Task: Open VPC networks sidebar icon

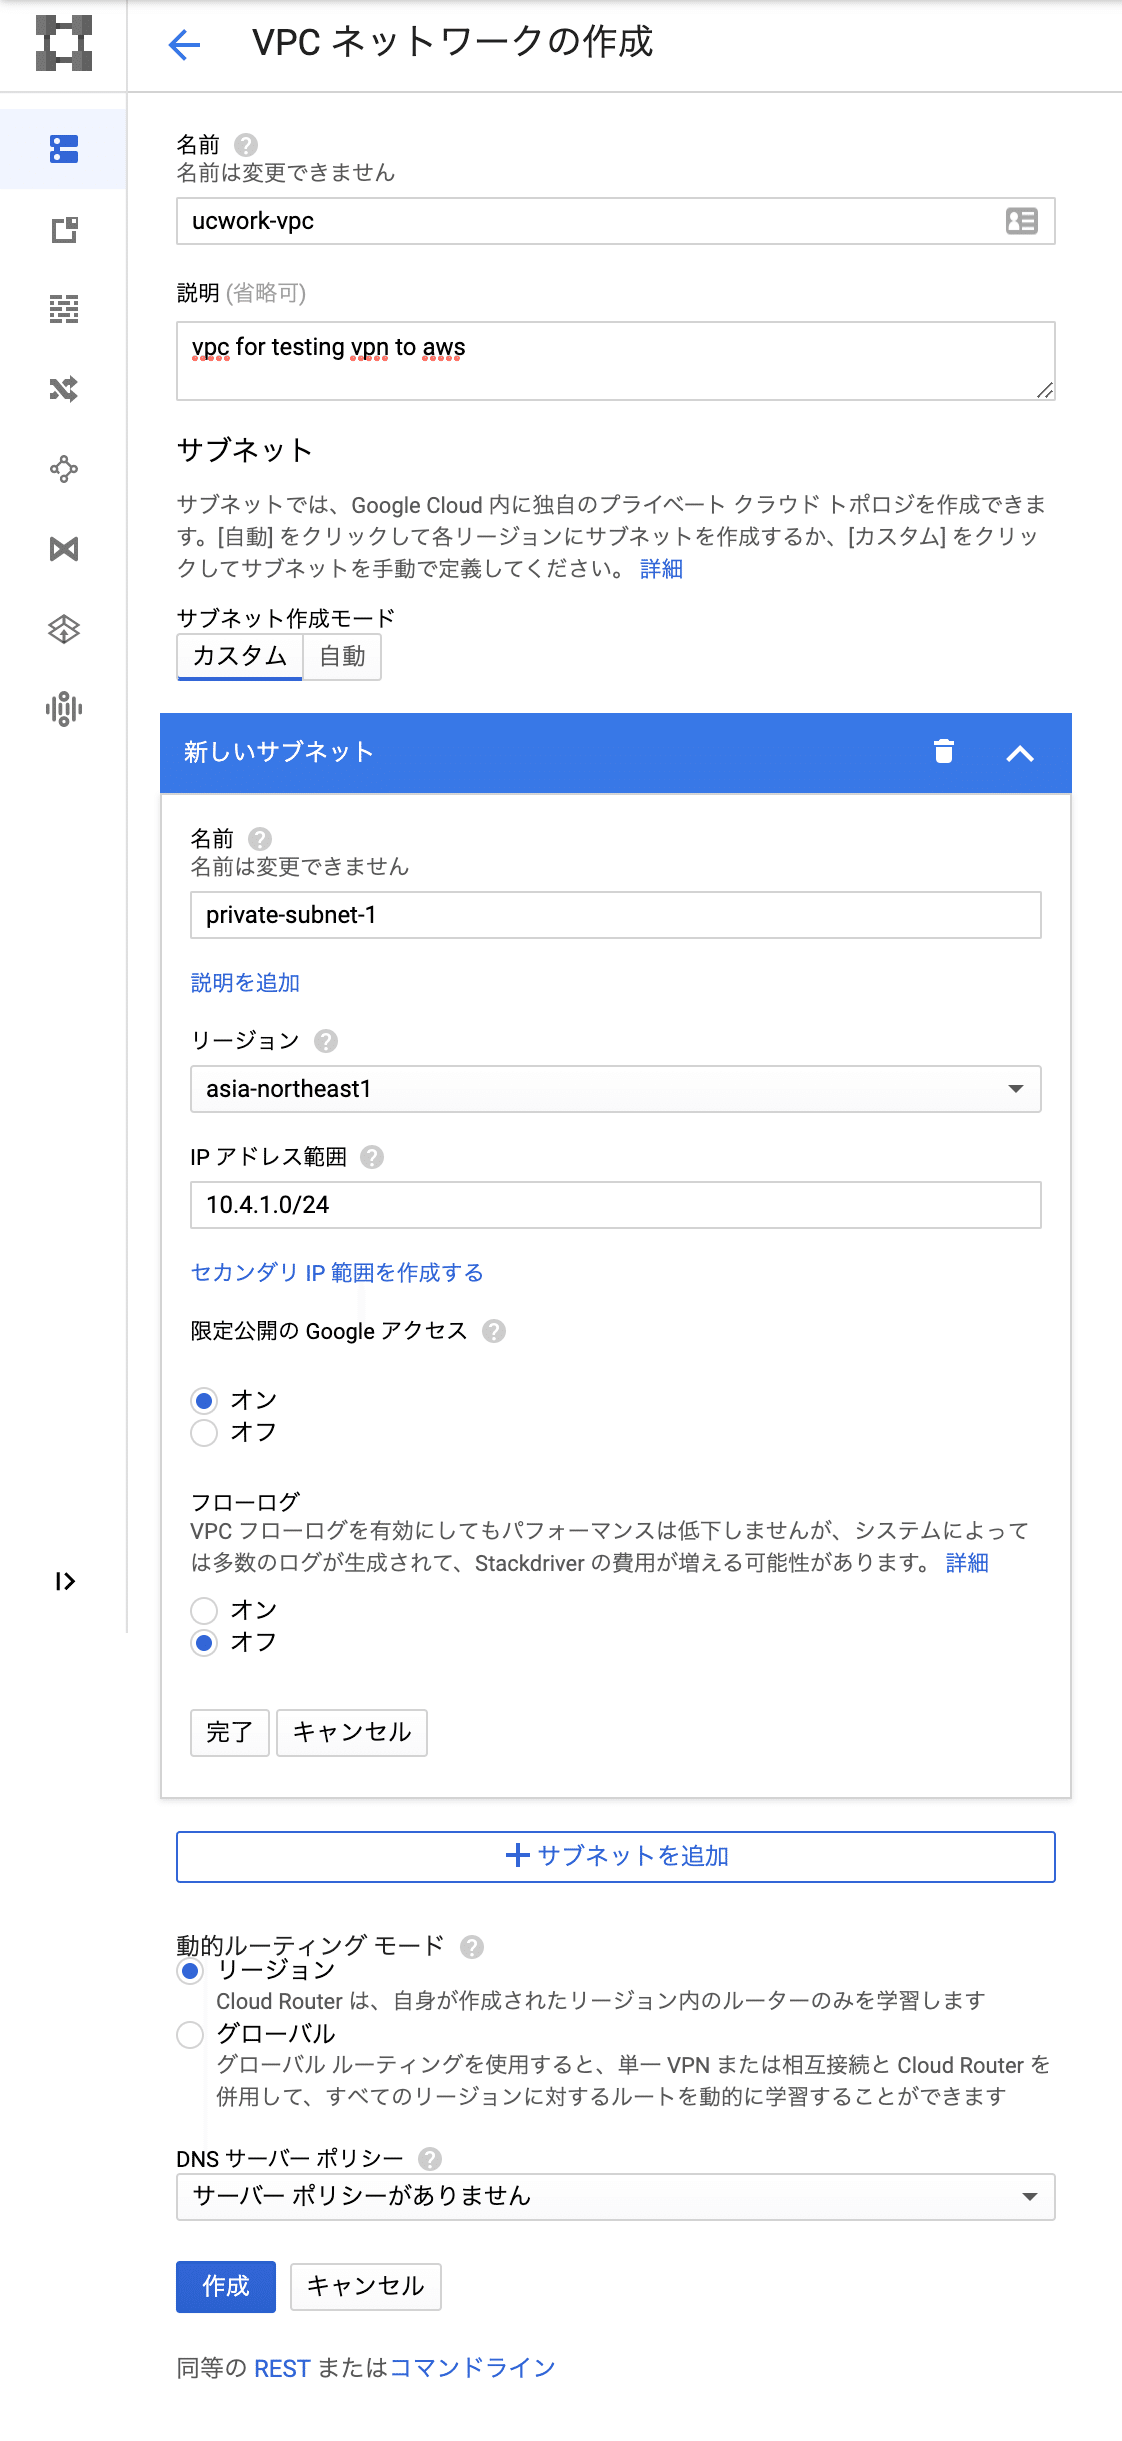Action: point(64,149)
